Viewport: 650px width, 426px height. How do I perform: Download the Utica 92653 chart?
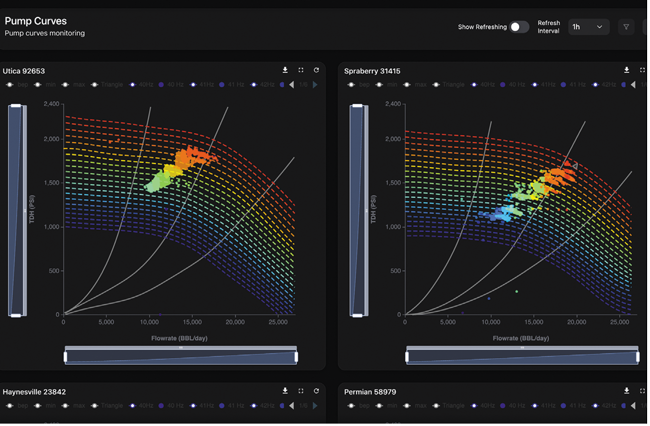click(285, 70)
